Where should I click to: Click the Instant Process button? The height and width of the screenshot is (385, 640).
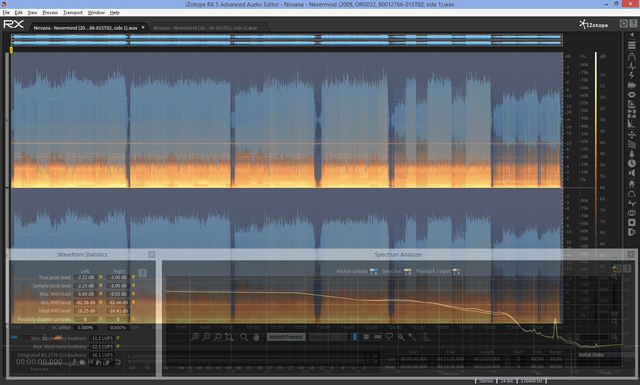point(286,337)
